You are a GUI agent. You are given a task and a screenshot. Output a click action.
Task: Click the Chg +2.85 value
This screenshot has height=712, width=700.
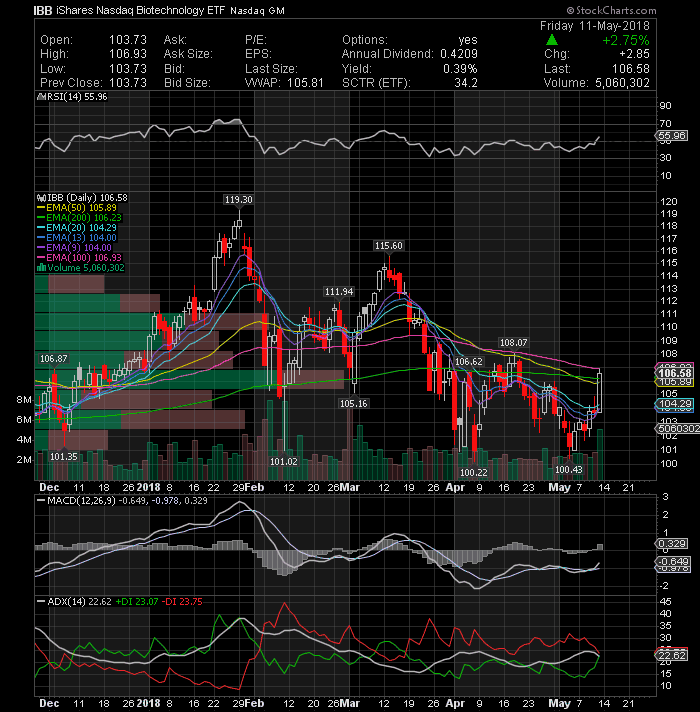pyautogui.click(x=634, y=54)
